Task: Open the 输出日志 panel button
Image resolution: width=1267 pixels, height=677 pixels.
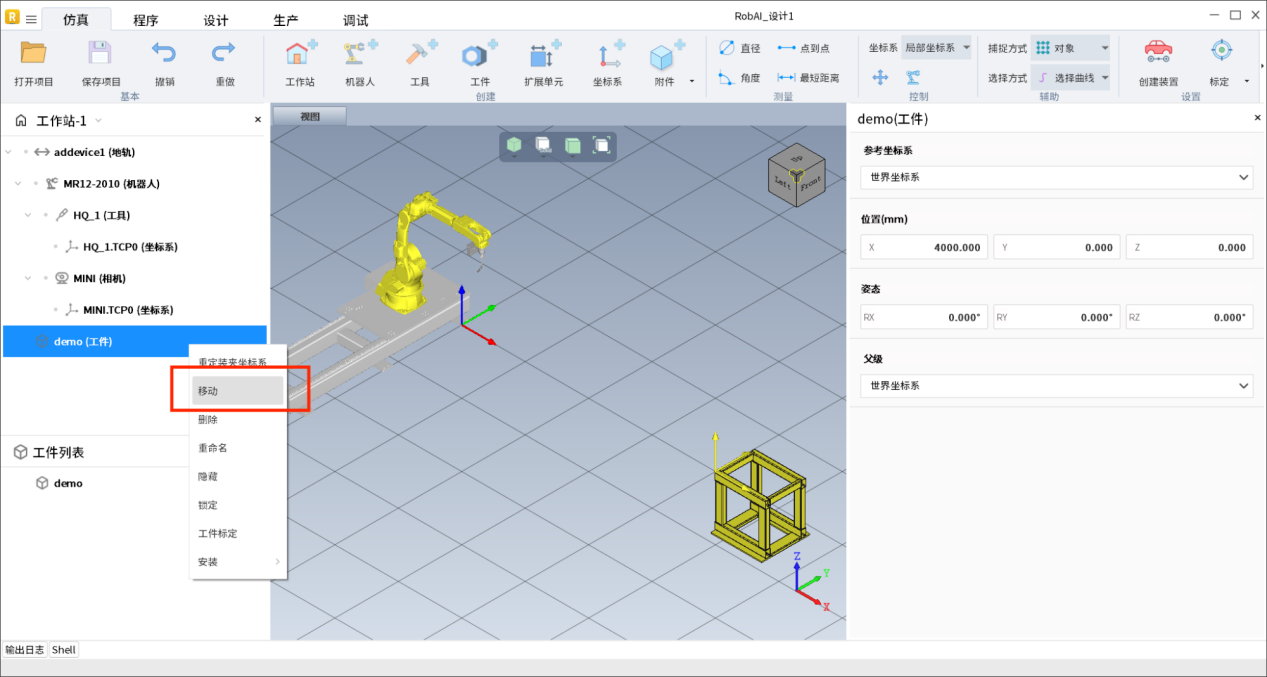Action: coord(25,650)
